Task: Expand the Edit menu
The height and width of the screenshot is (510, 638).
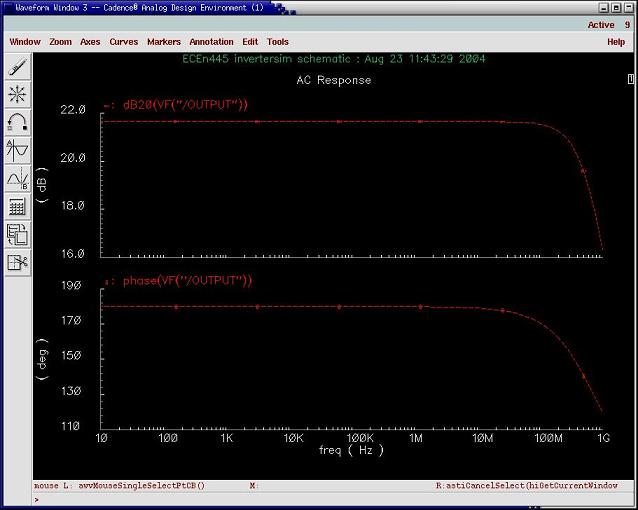Action: point(250,42)
